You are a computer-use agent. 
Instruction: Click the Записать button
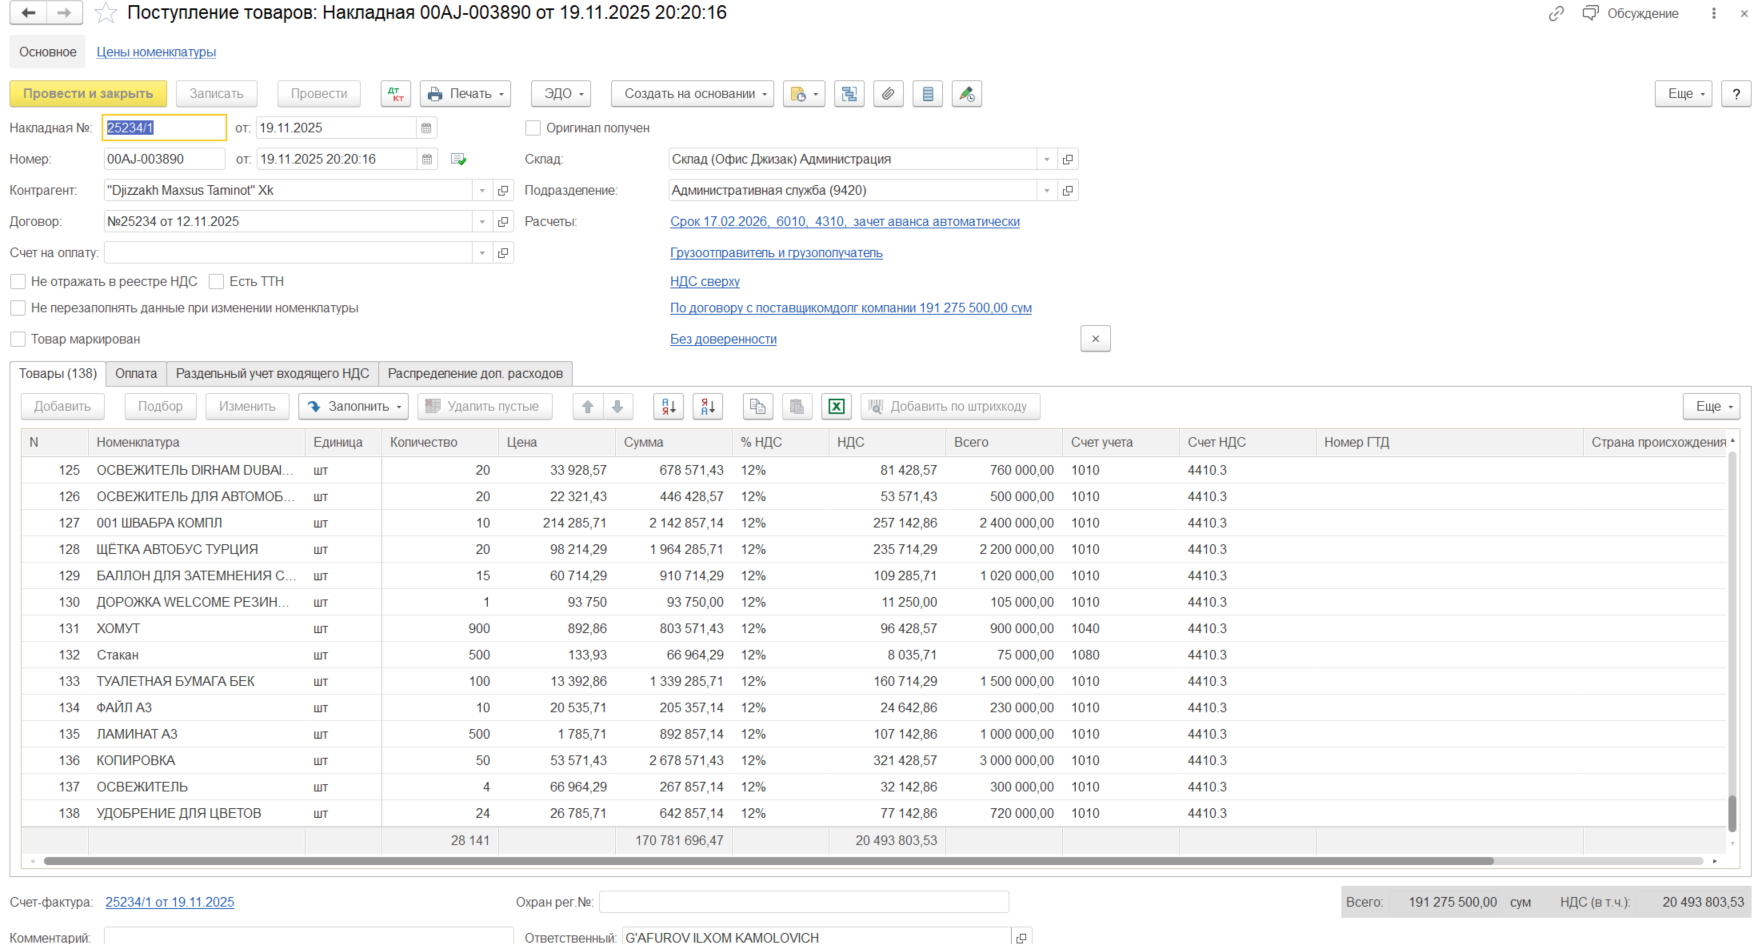216,94
